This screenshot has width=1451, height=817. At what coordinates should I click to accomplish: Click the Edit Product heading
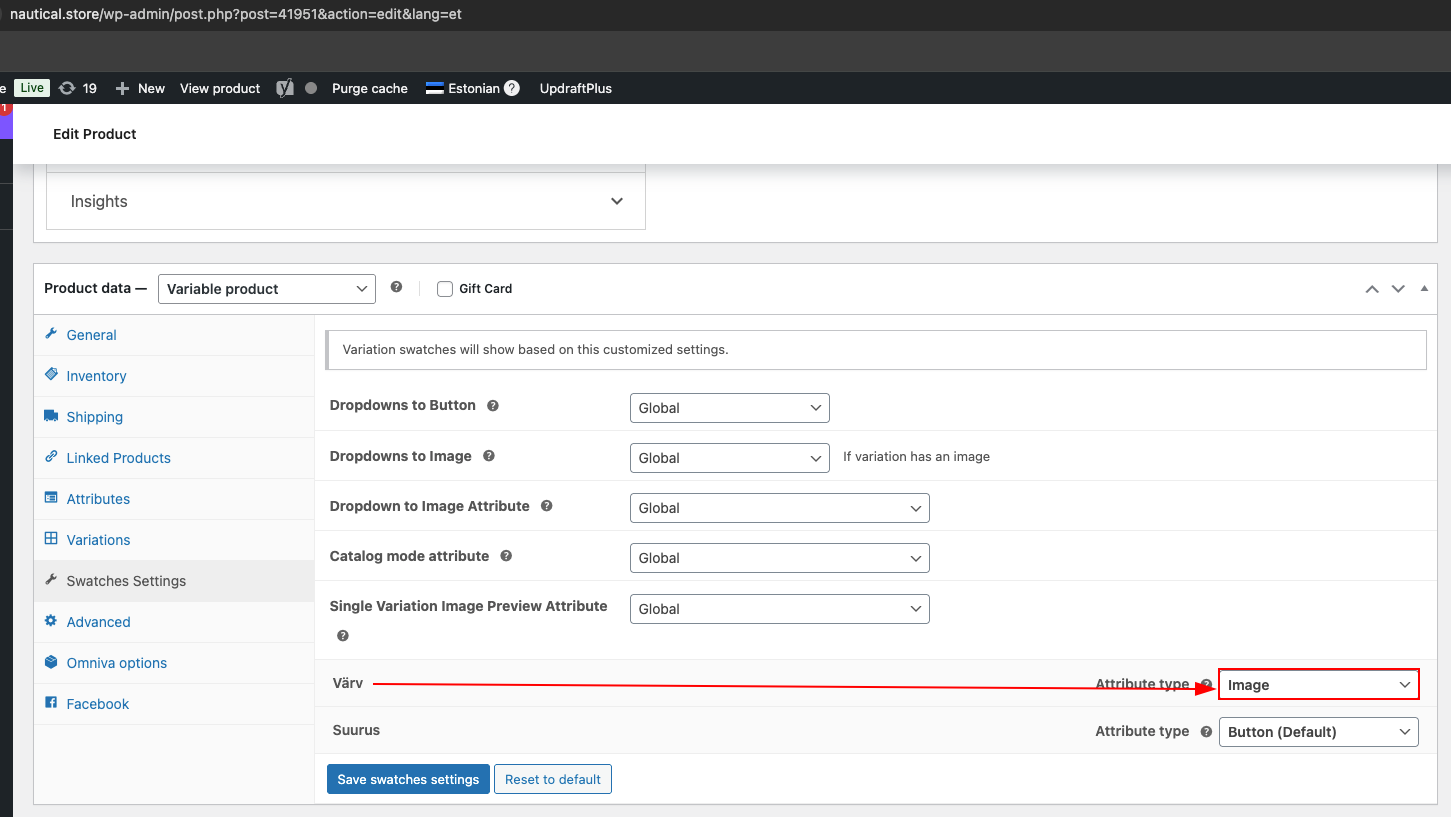(x=95, y=134)
